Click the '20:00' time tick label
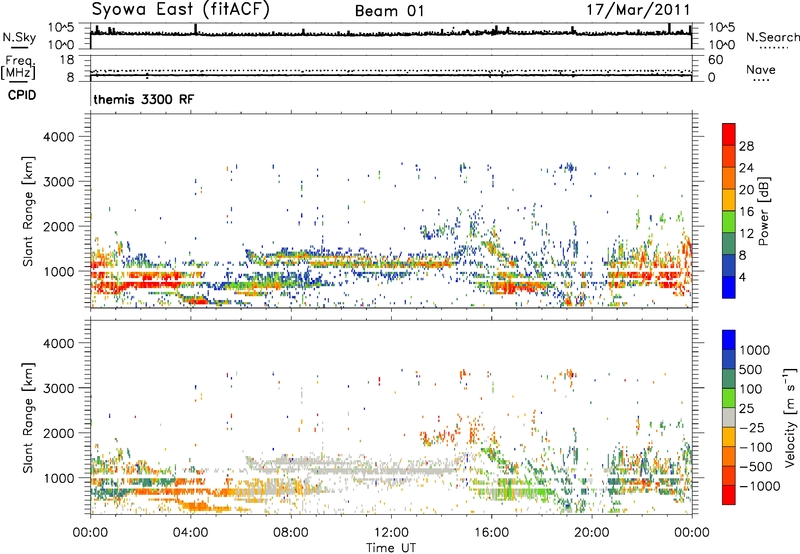Viewport: 800px width, 554px height. [x=591, y=533]
